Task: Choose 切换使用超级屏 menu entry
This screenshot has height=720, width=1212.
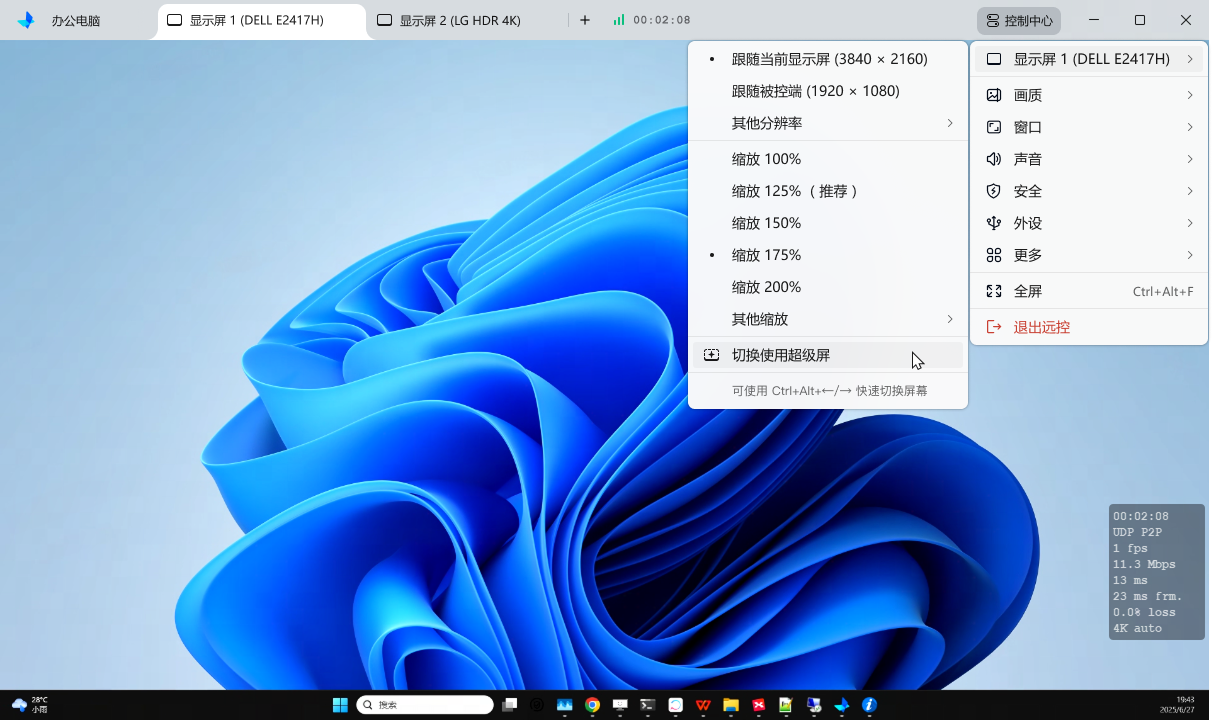Action: (828, 355)
